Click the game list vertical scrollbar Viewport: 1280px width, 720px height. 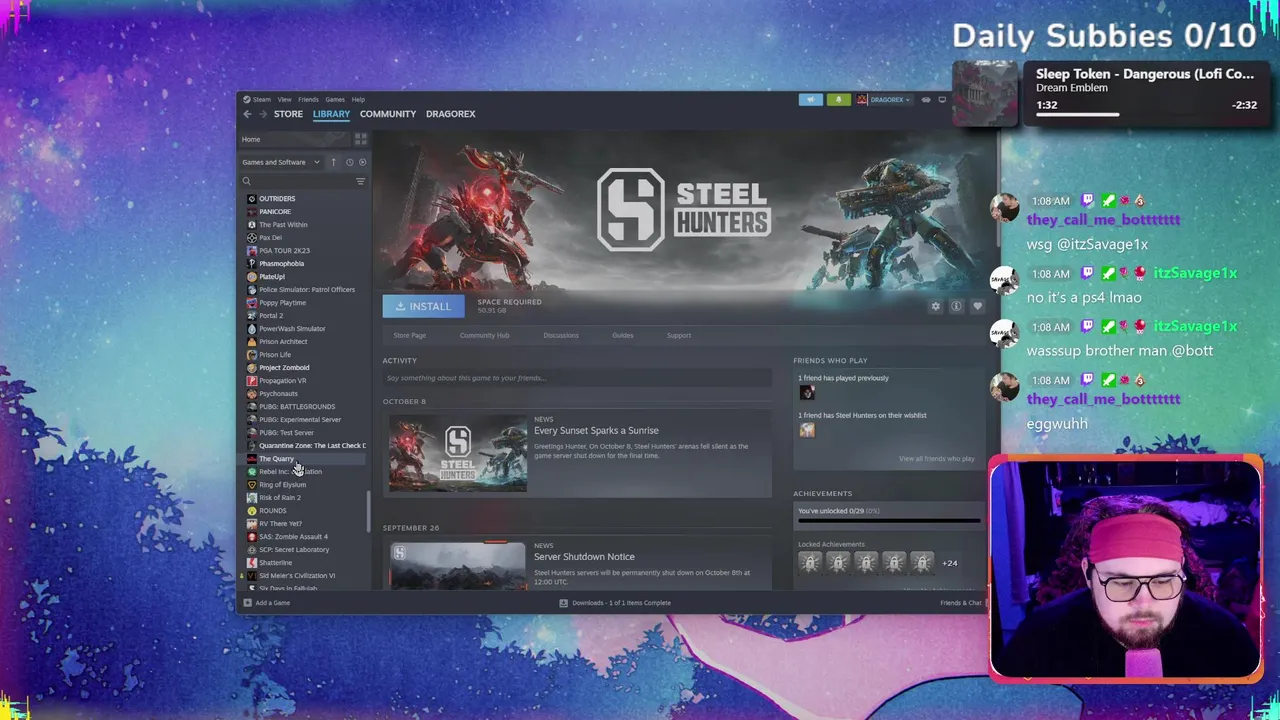[x=369, y=512]
